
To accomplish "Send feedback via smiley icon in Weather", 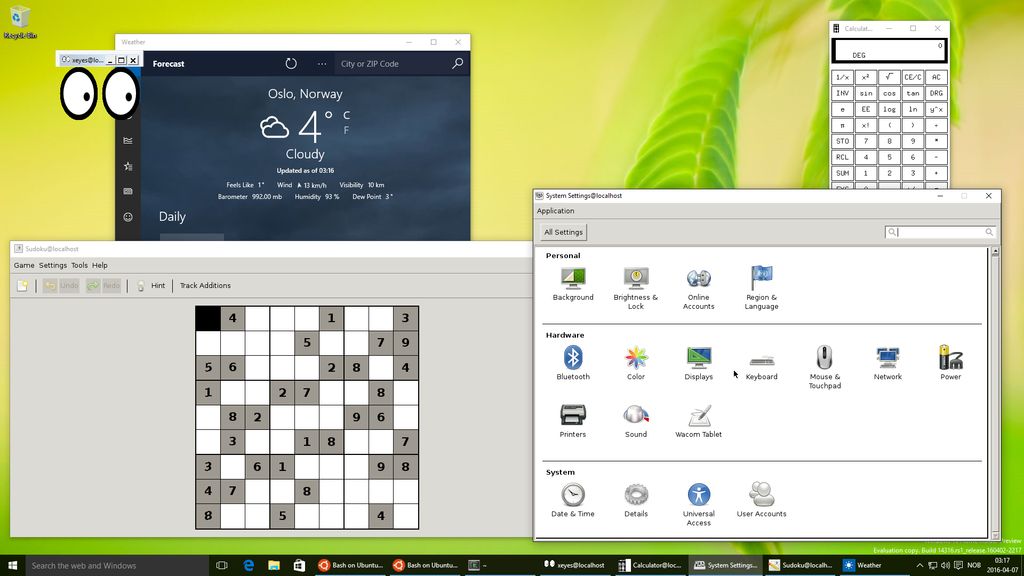I will pos(127,216).
